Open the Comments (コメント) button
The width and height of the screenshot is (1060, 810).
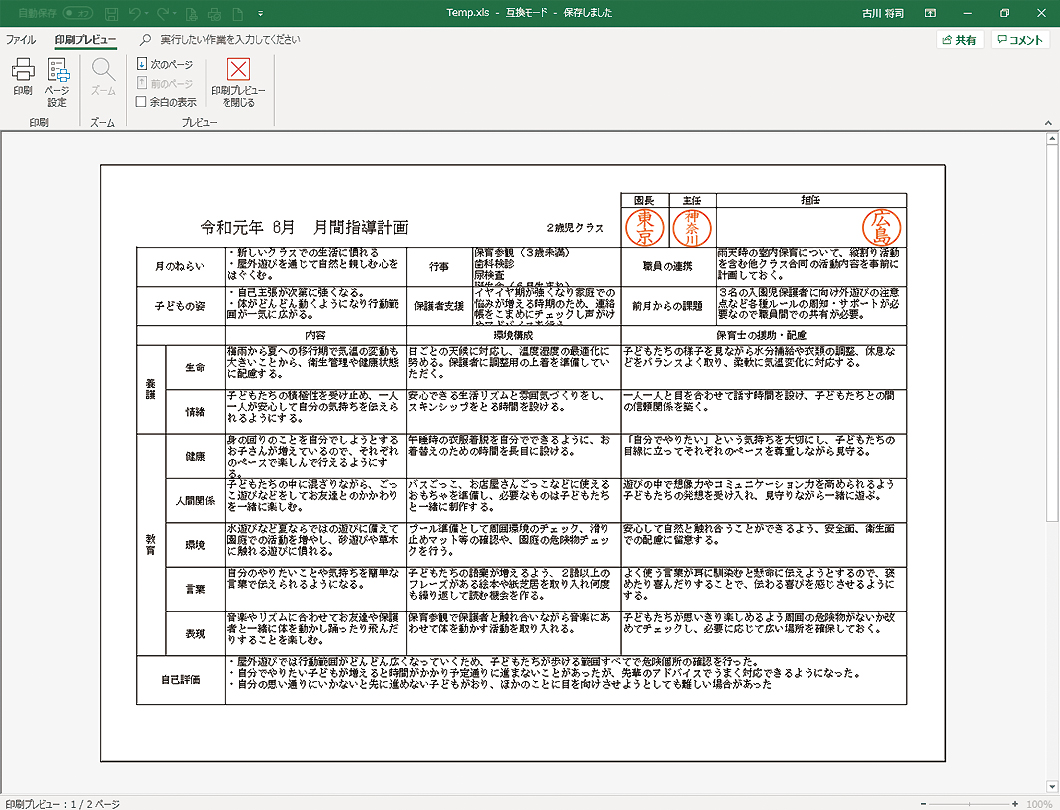click(x=1020, y=40)
